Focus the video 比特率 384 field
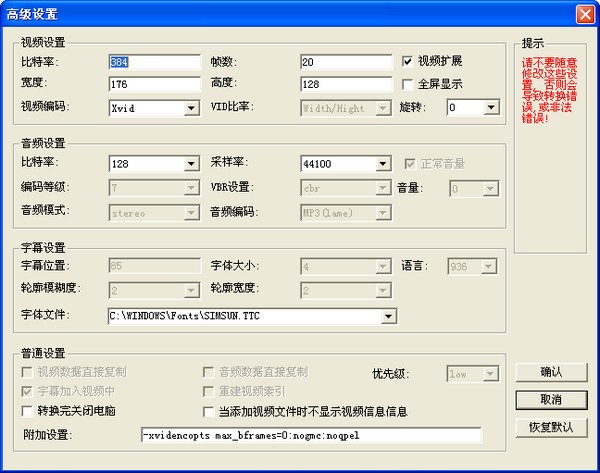Image resolution: width=600 pixels, height=473 pixels. (x=155, y=62)
